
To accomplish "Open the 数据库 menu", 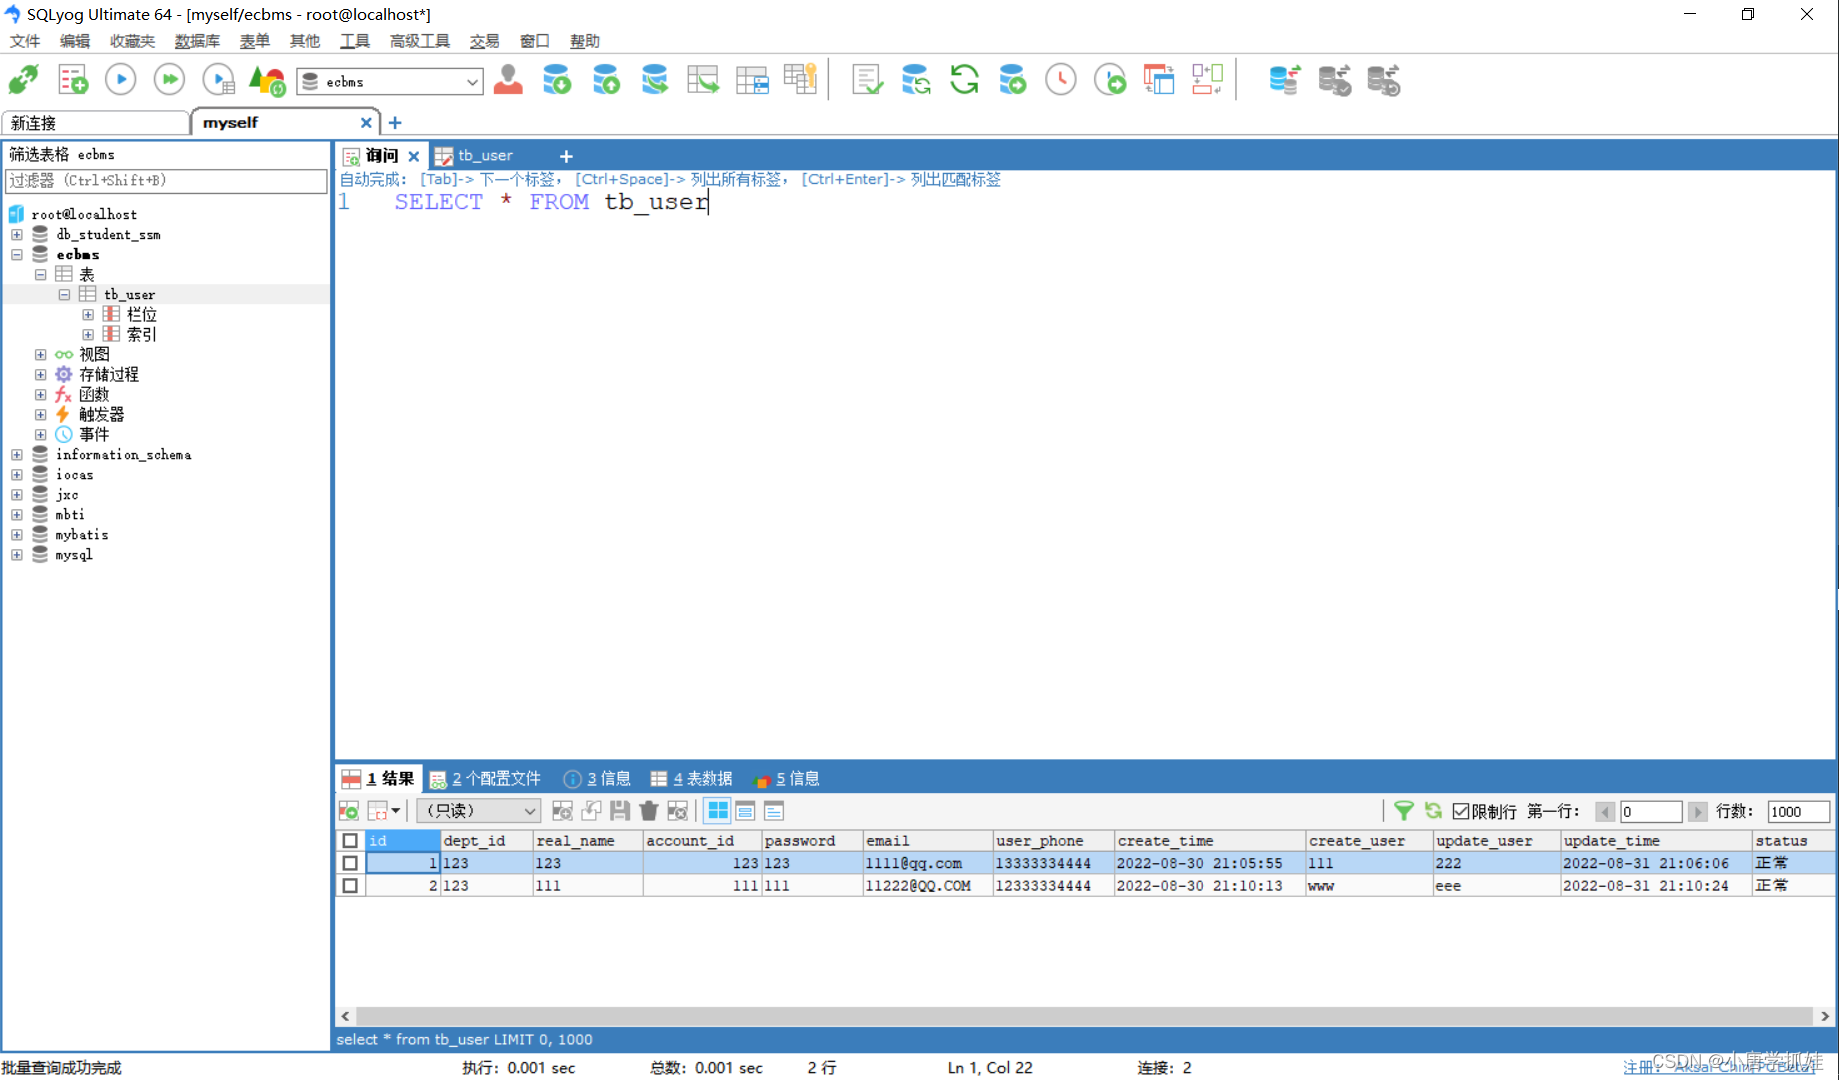I will (197, 41).
